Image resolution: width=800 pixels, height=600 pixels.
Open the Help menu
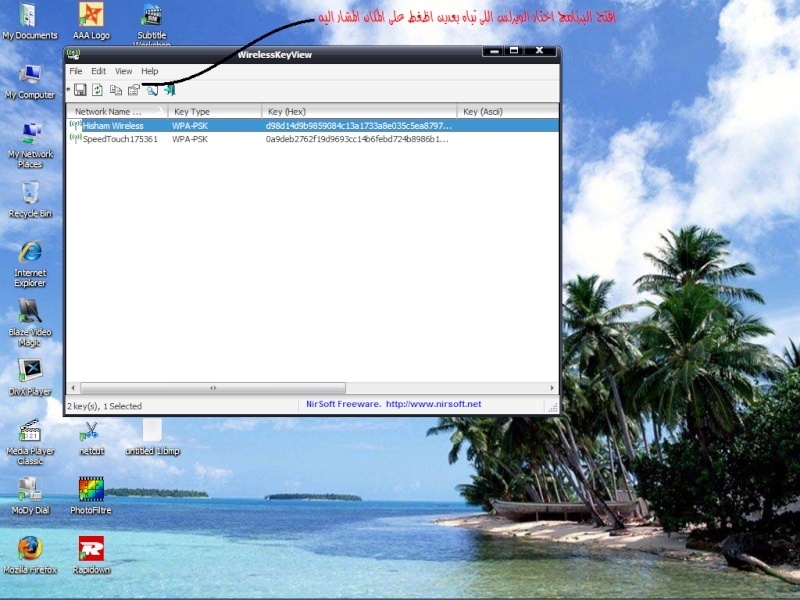tap(149, 71)
